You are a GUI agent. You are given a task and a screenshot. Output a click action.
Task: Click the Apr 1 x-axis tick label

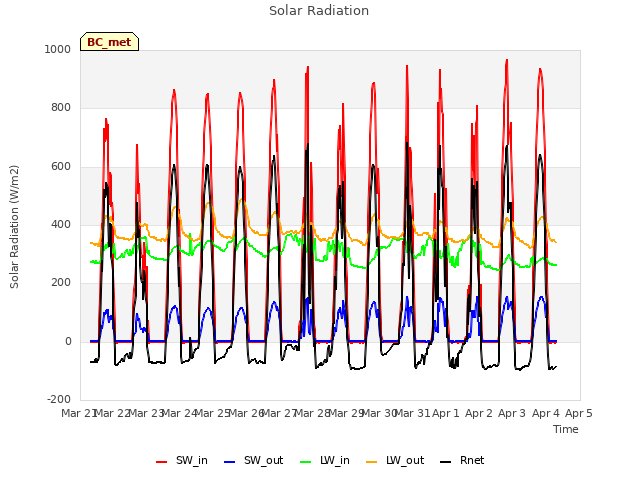coord(446,413)
